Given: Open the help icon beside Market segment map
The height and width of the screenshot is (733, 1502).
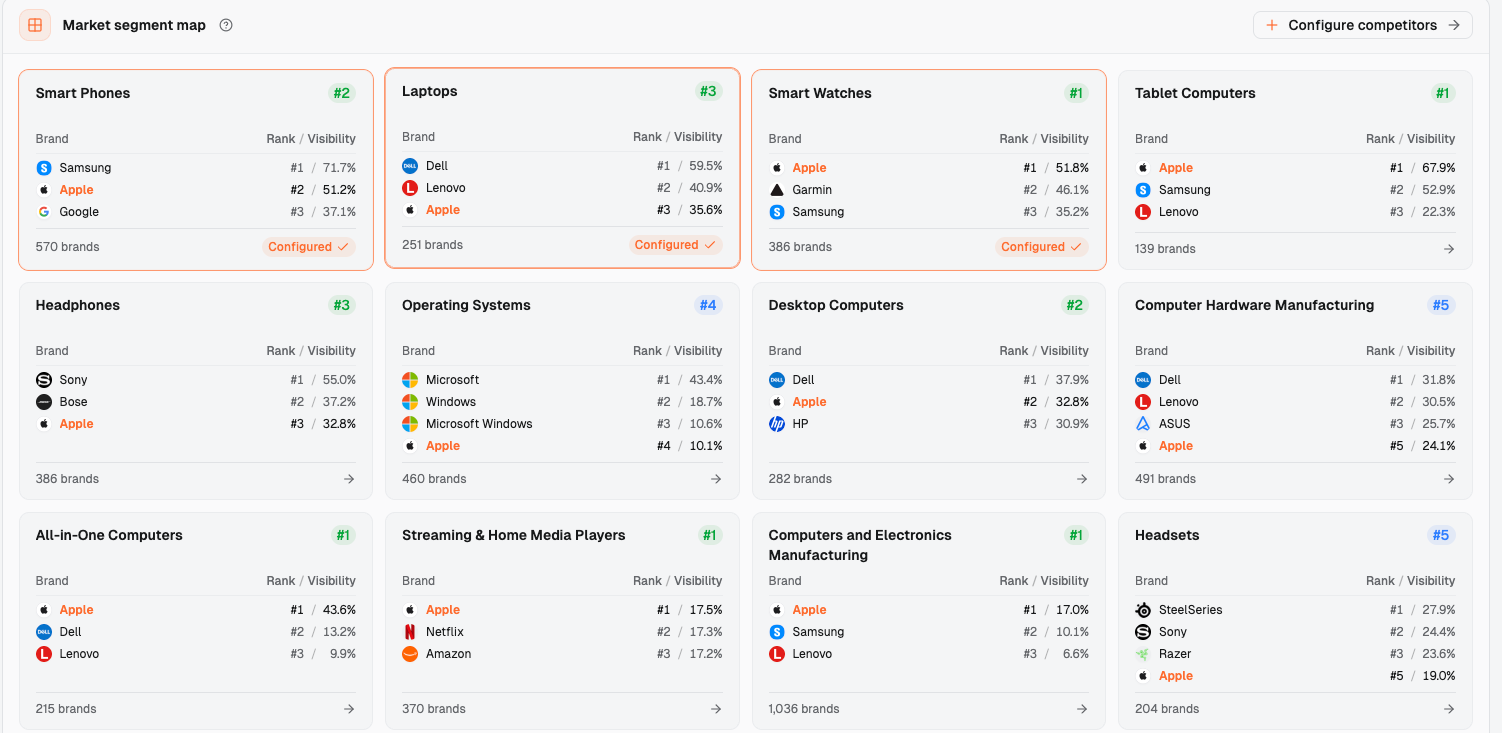Looking at the screenshot, I should (226, 25).
